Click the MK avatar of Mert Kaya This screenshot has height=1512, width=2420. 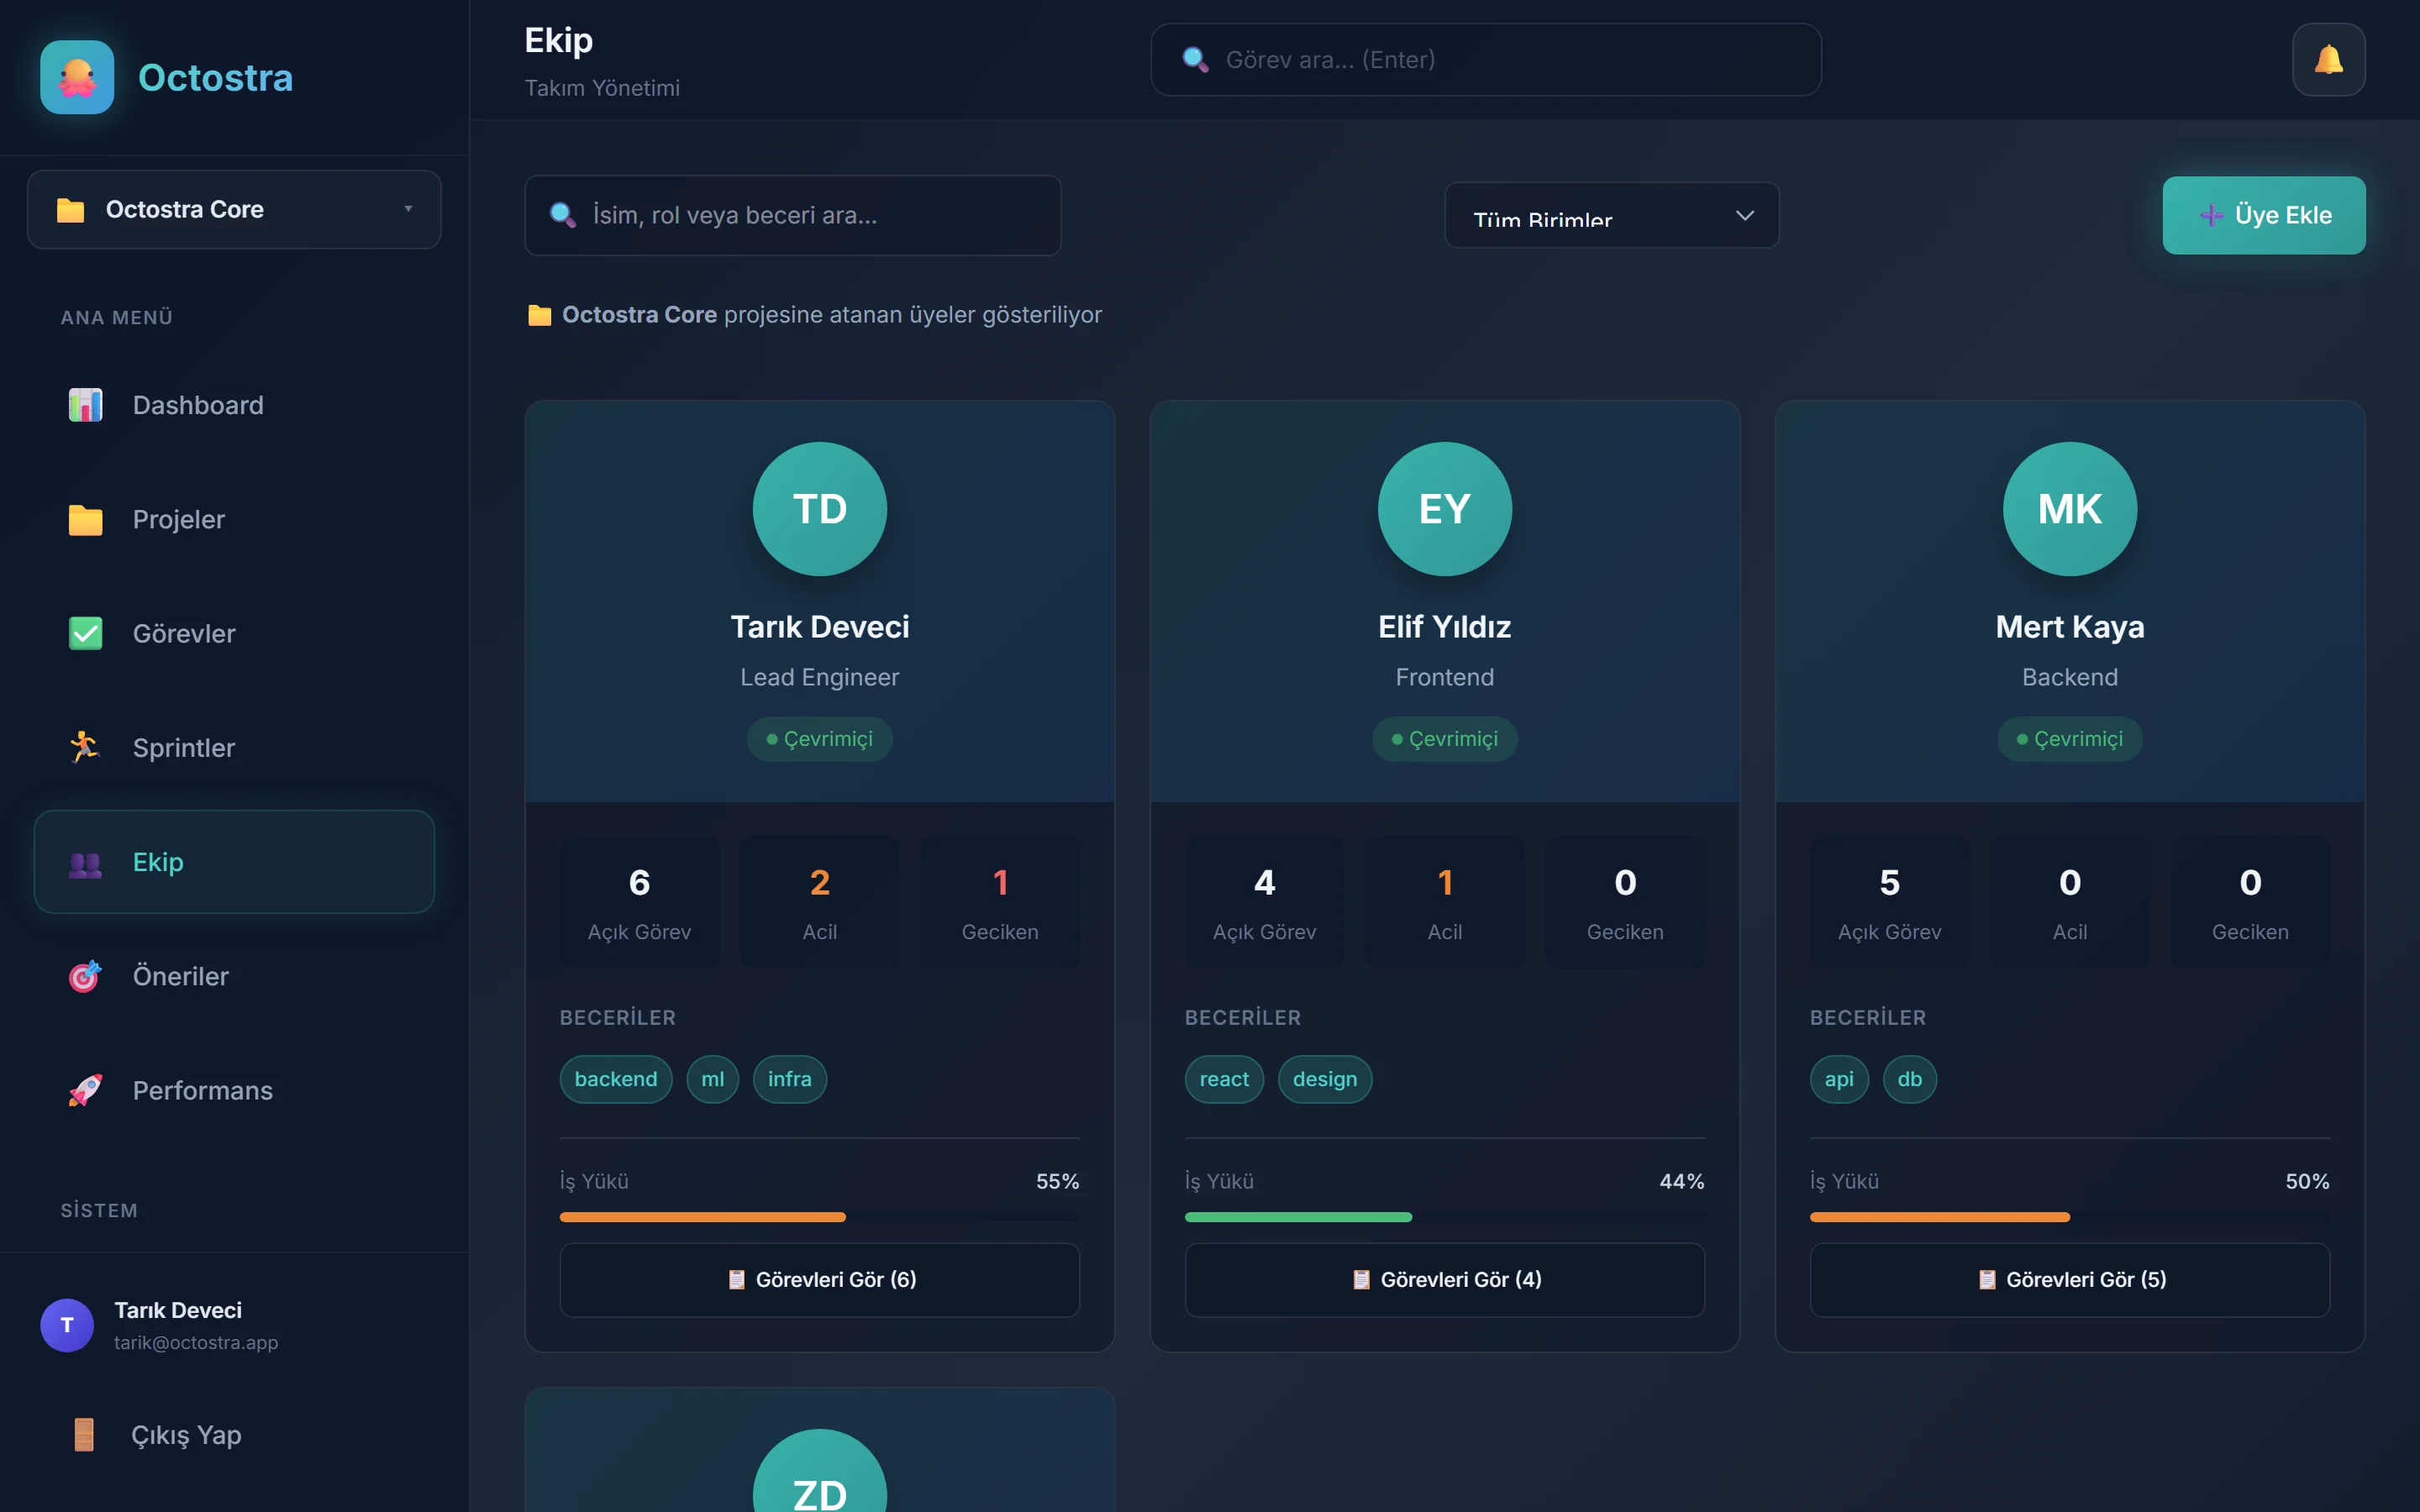point(2070,509)
